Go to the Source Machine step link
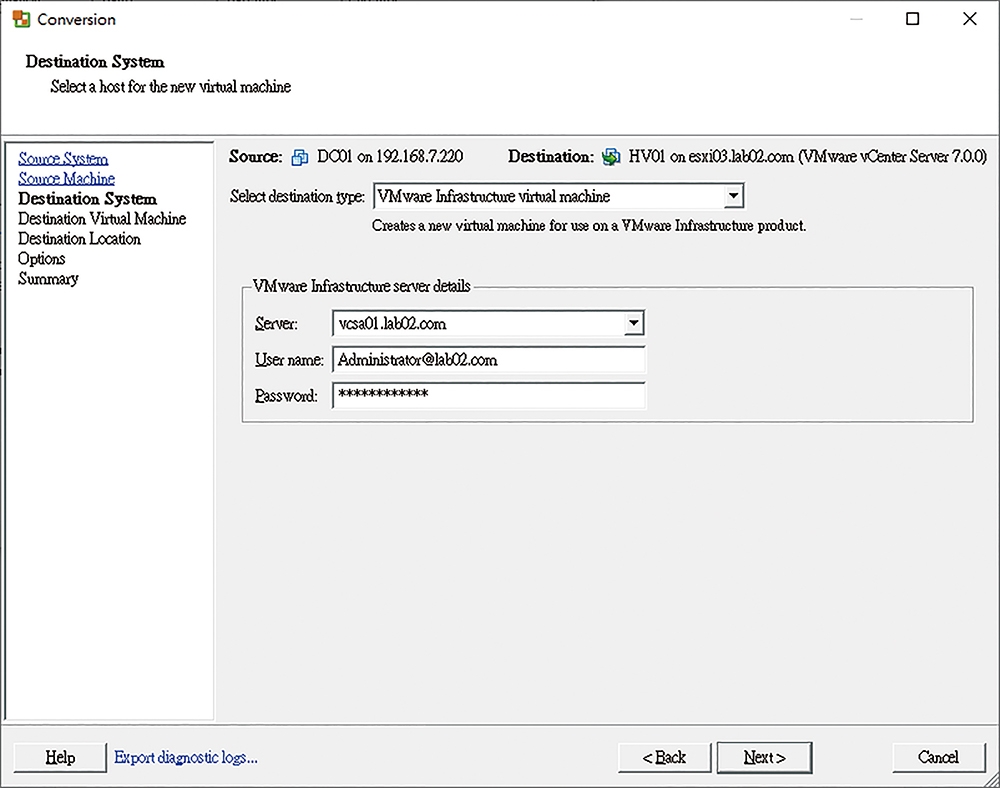The height and width of the screenshot is (788, 1000). click(66, 179)
